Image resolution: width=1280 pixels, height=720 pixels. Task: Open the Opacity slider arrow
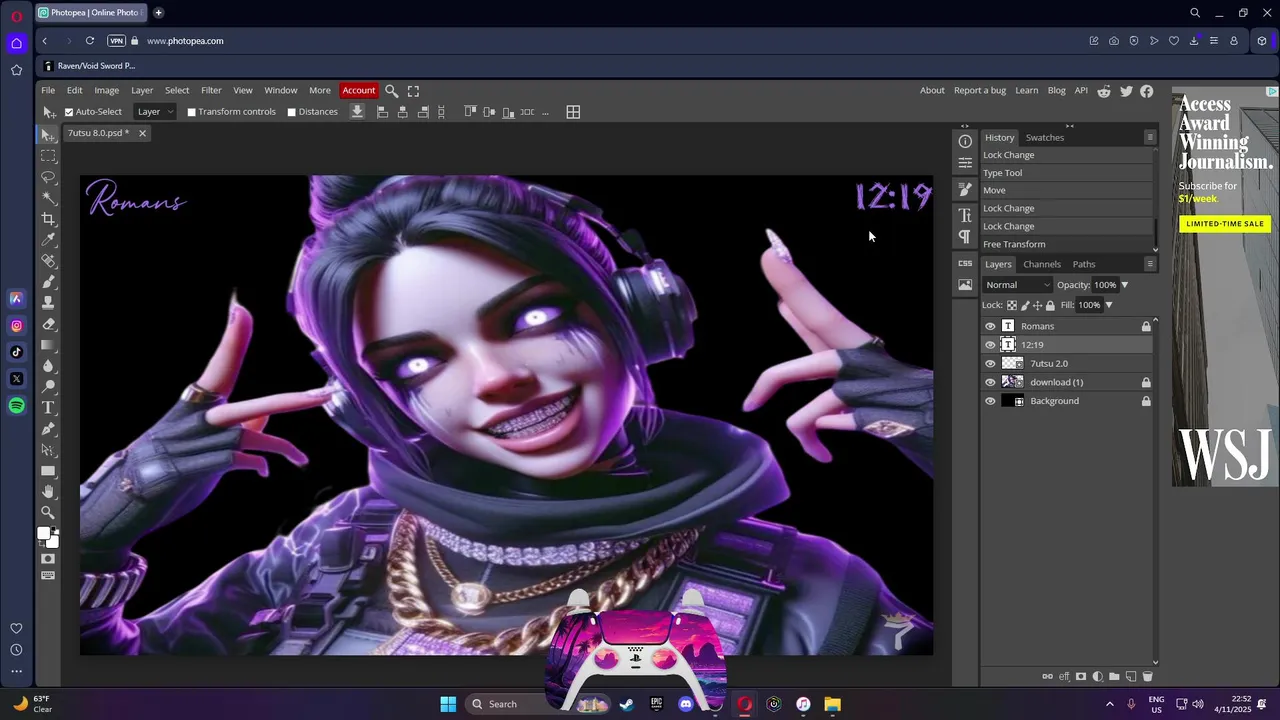pyautogui.click(x=1124, y=285)
